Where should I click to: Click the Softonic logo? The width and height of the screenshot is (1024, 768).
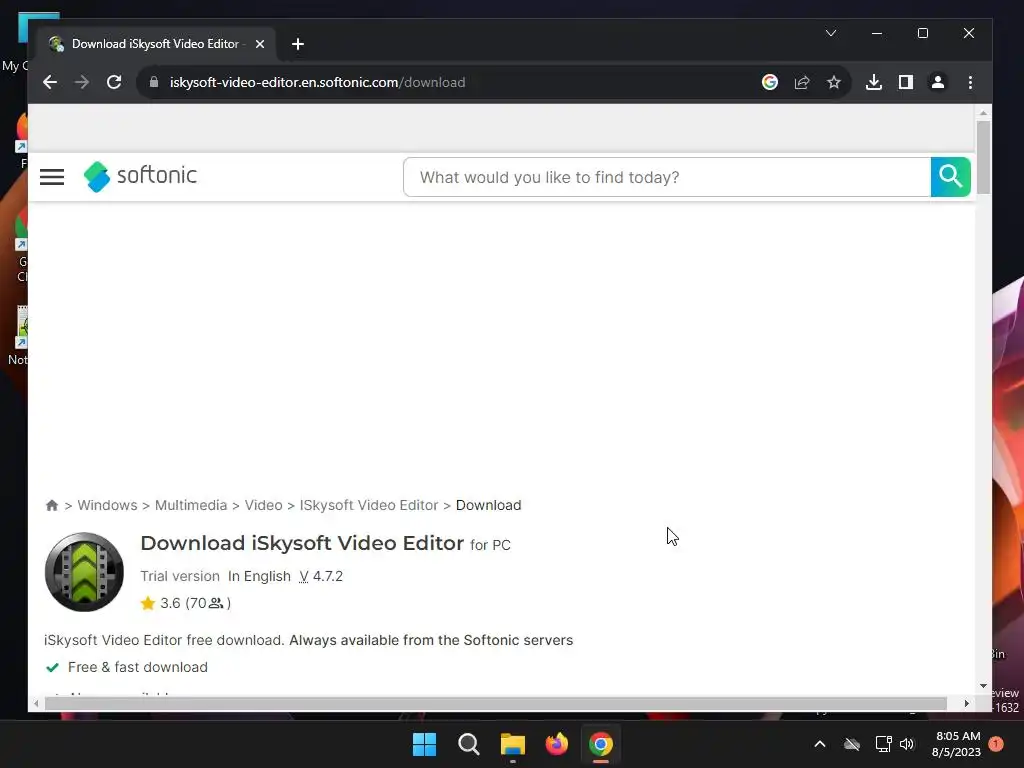[140, 176]
